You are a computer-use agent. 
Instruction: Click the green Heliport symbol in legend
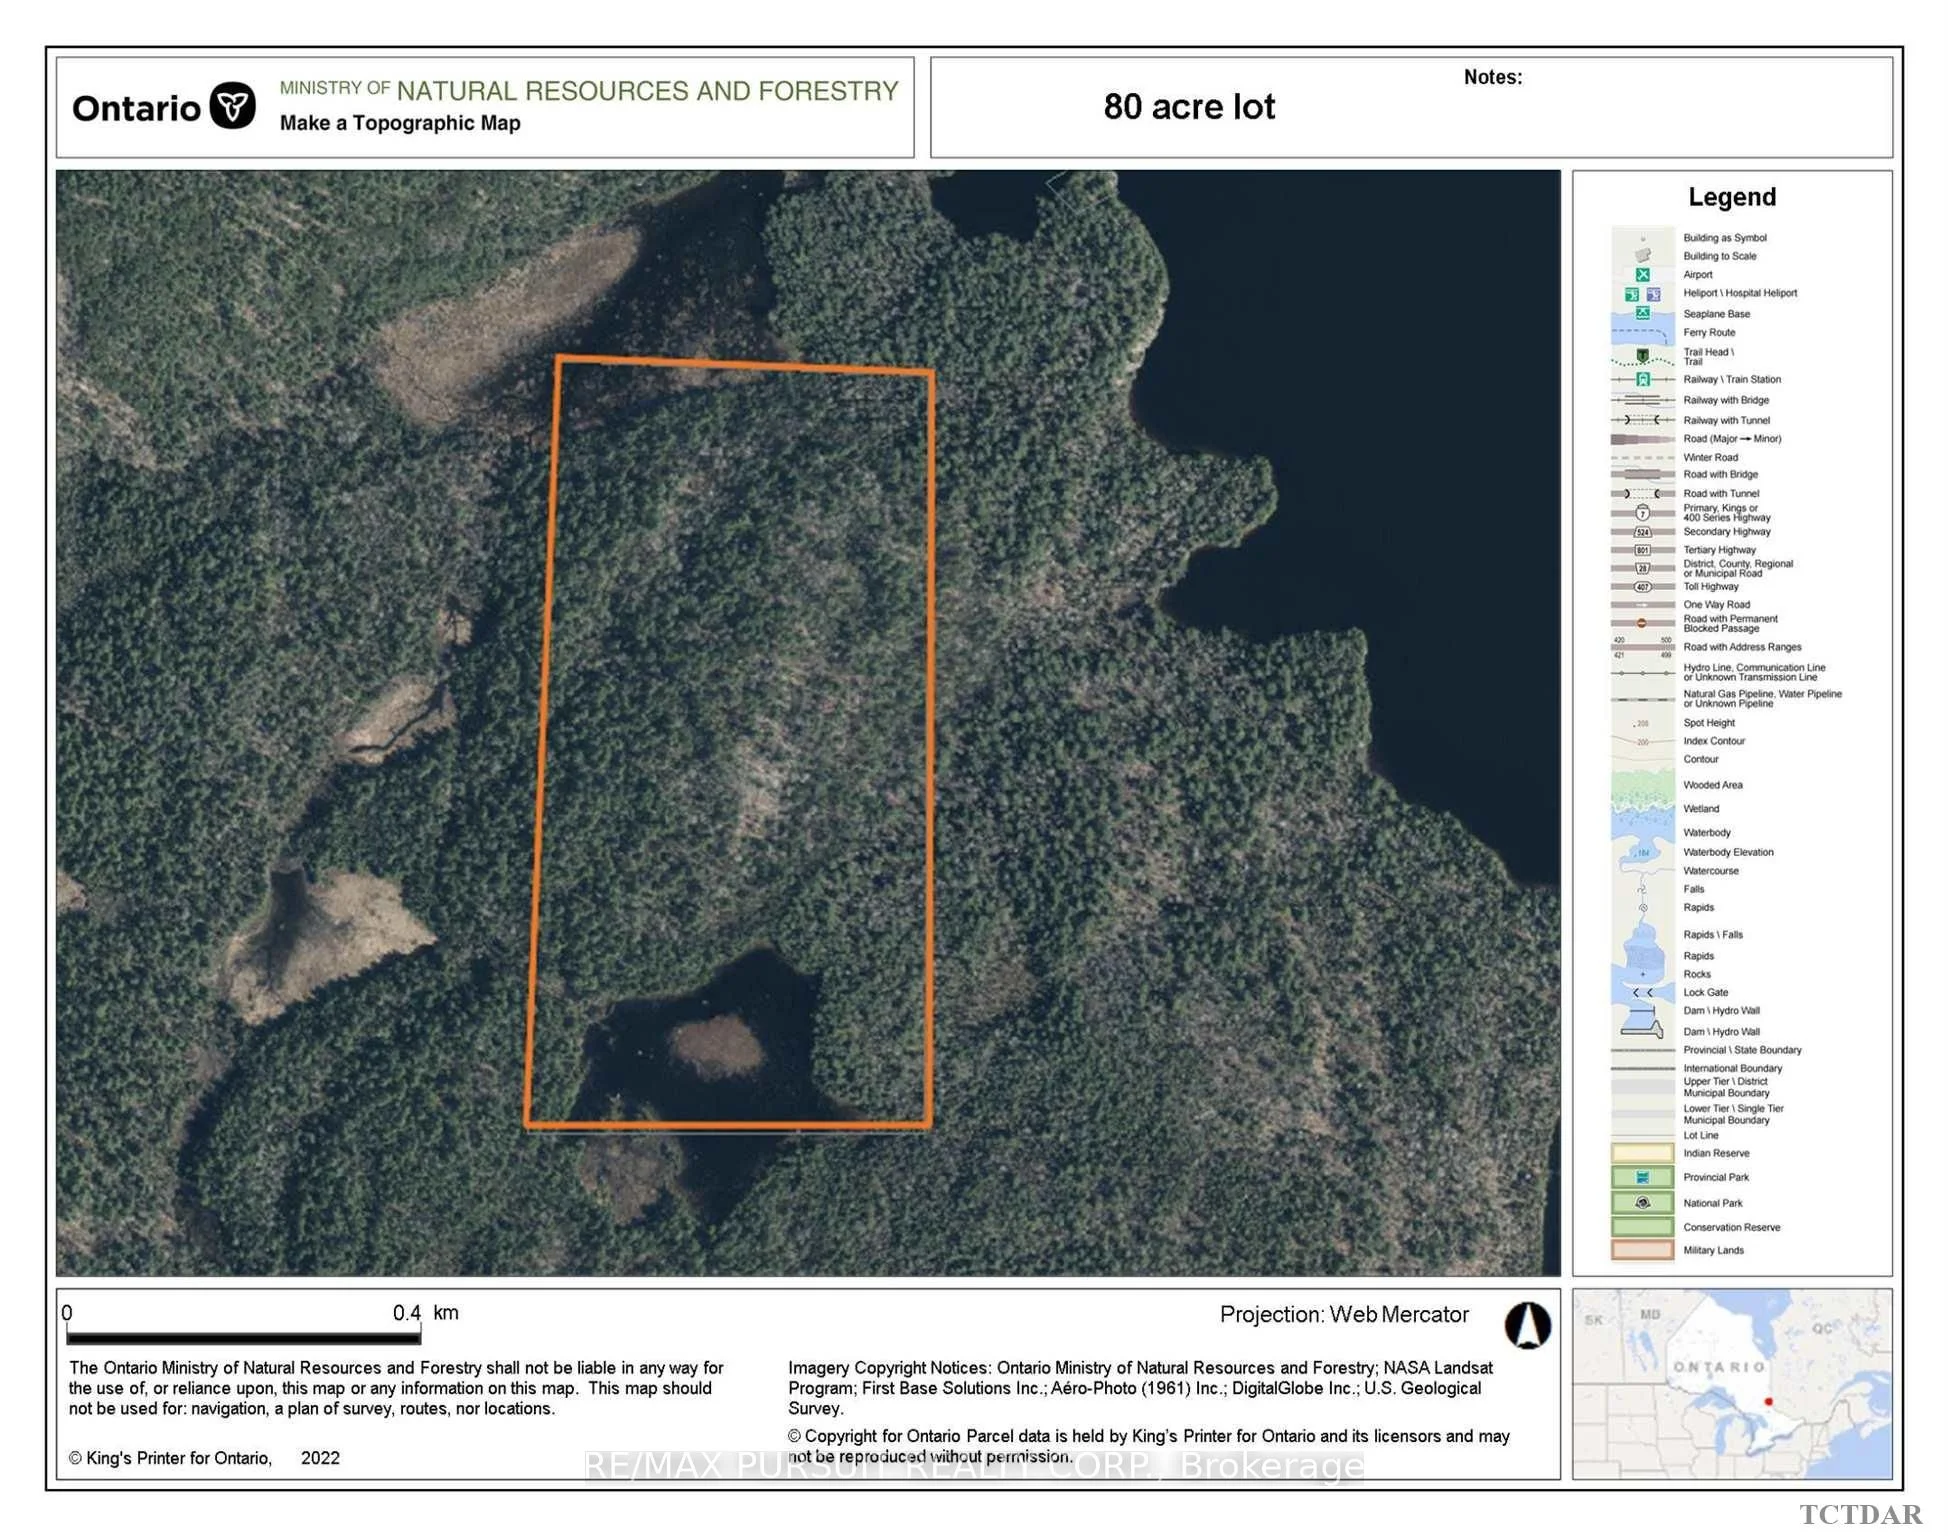(x=1632, y=294)
